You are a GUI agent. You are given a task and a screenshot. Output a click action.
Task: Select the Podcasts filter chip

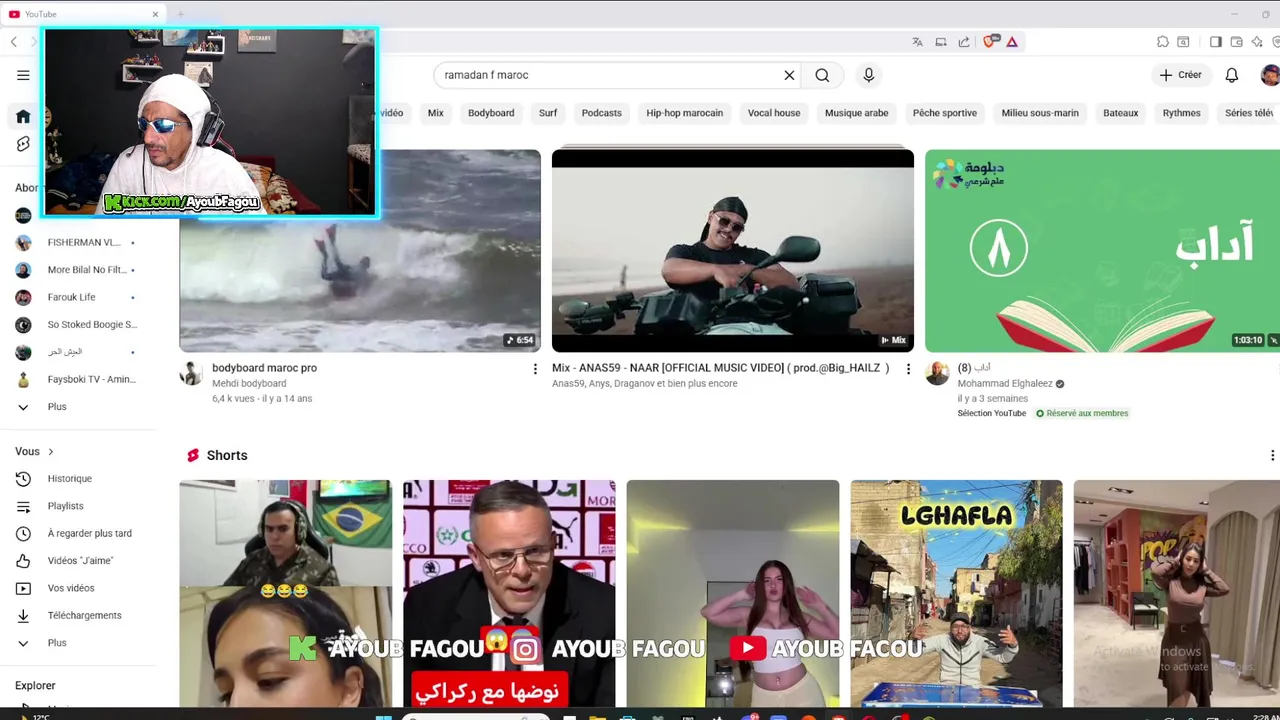tap(602, 113)
